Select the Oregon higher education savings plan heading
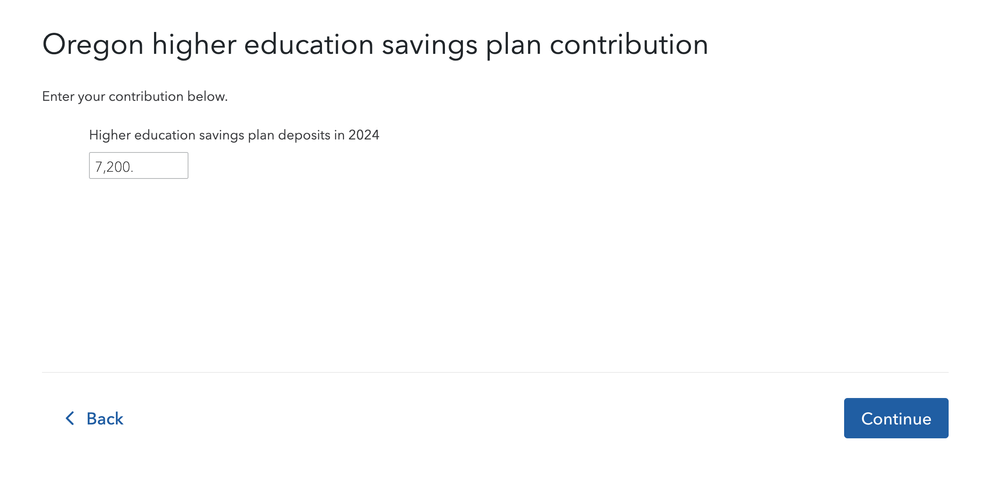The width and height of the screenshot is (999, 498). pyautogui.click(x=375, y=46)
